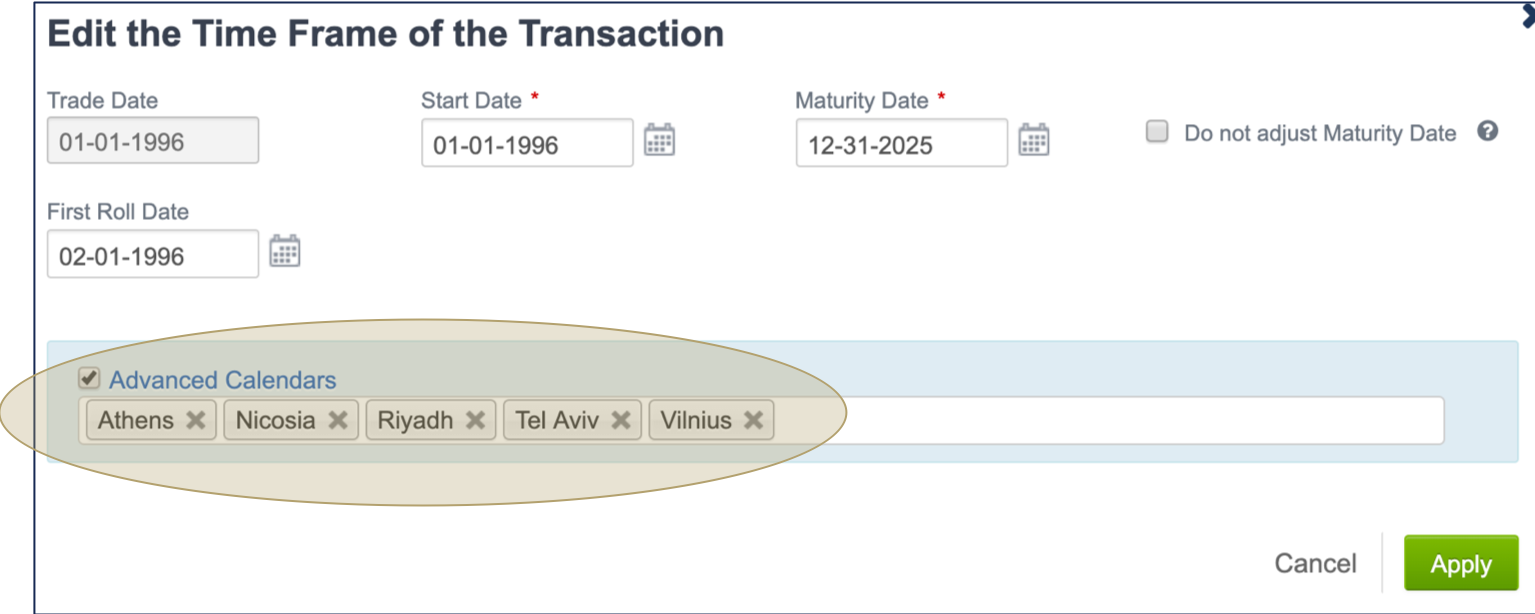This screenshot has height=614, width=1535.
Task: Remove the Athens calendar tag
Action: pos(197,420)
